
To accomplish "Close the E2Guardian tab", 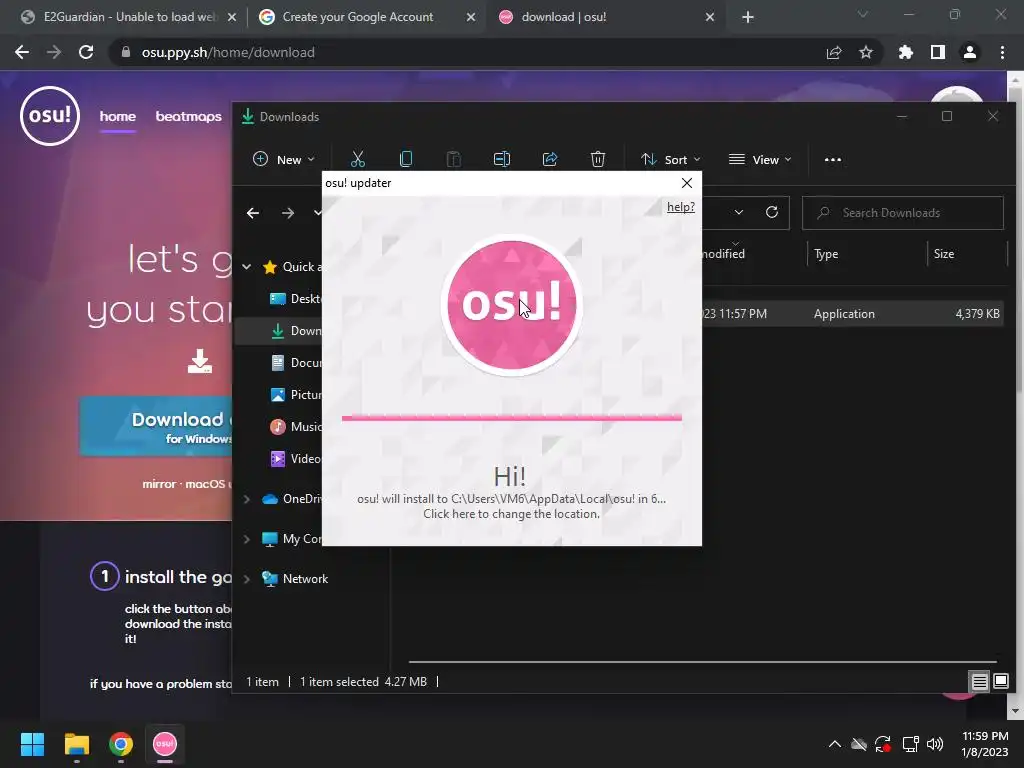I will [232, 17].
